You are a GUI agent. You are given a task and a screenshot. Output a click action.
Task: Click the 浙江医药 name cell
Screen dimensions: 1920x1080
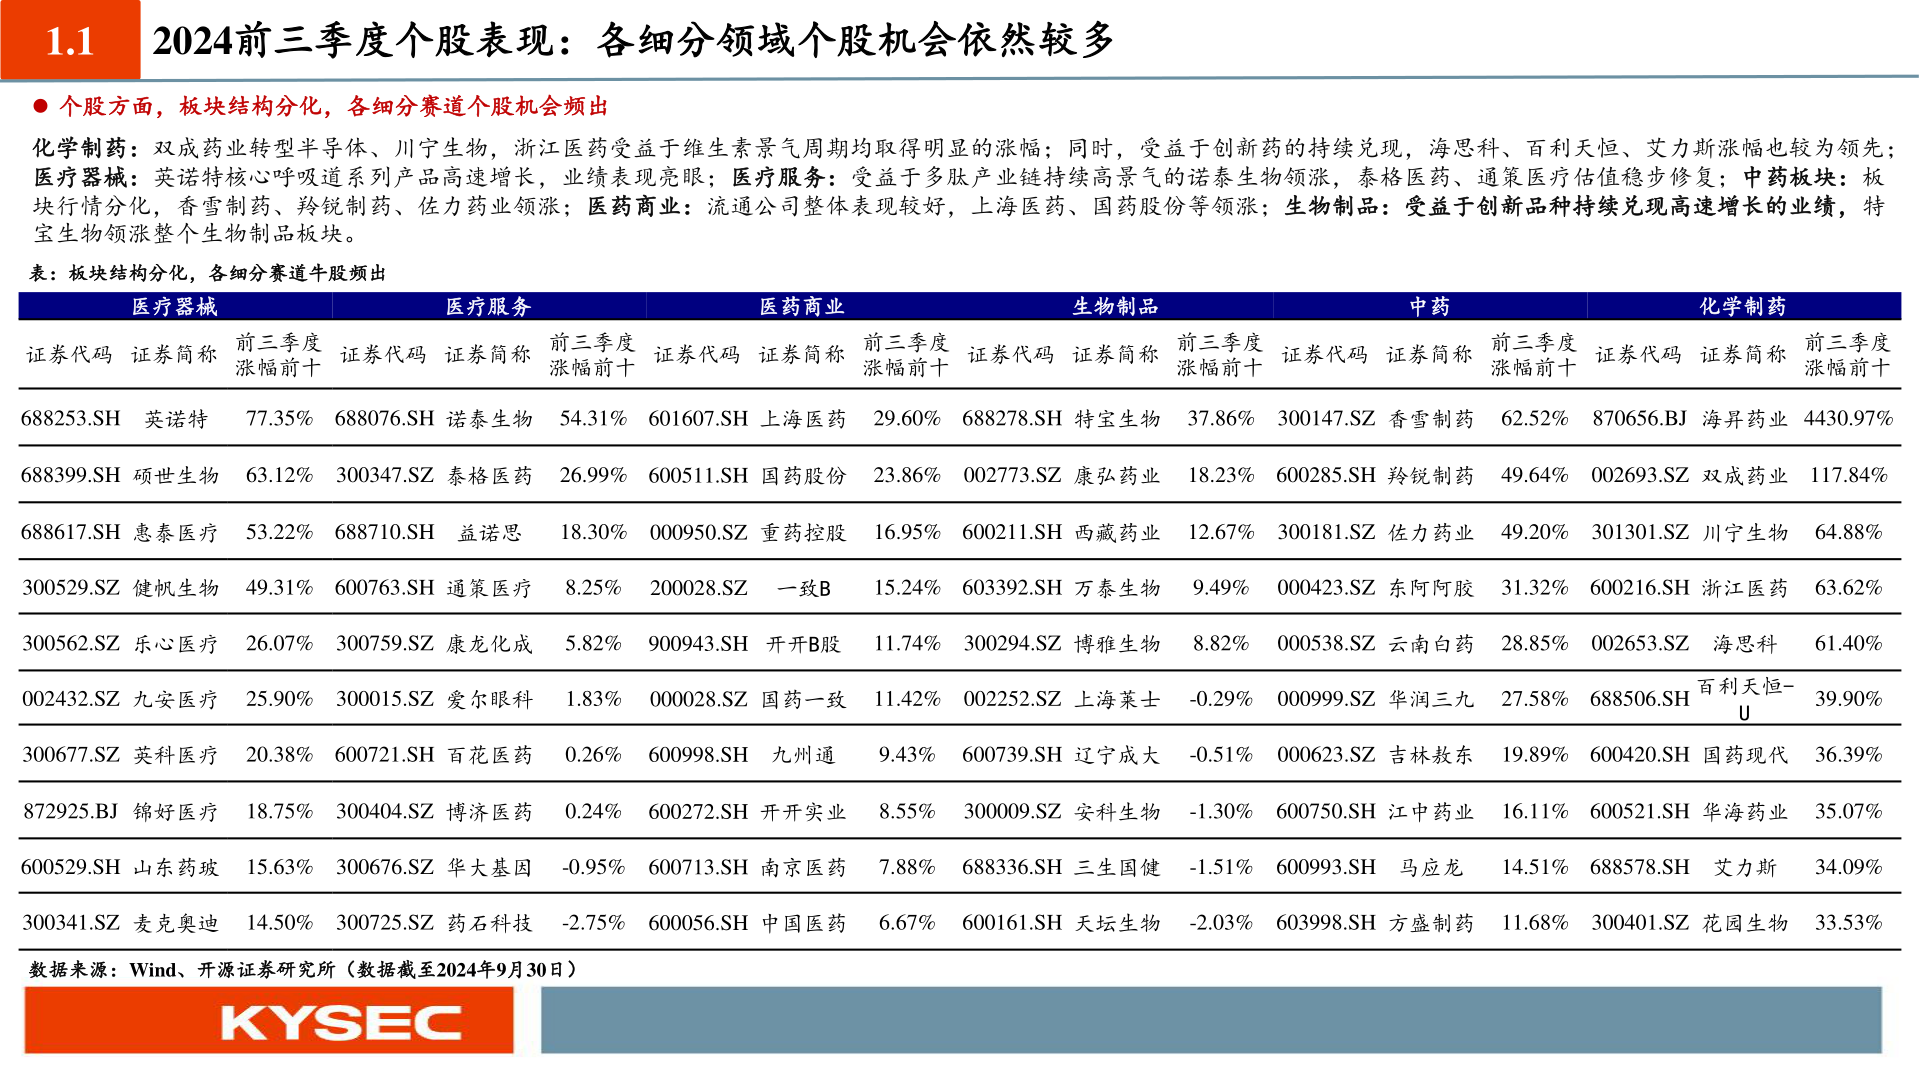[x=1746, y=589]
